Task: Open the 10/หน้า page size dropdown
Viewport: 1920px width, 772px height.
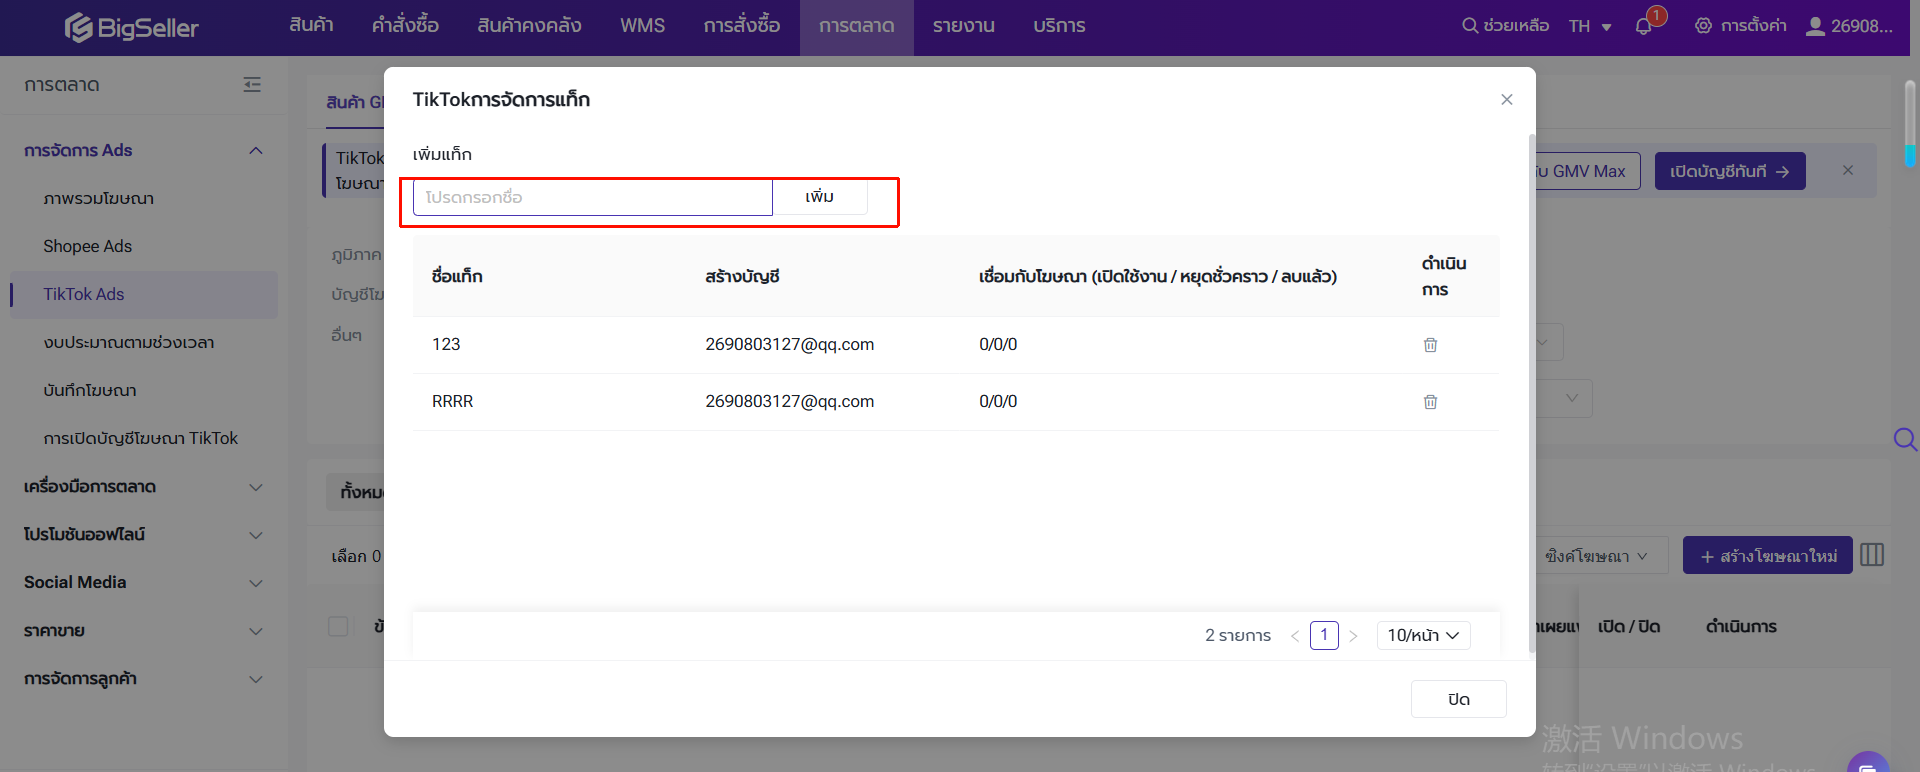Action: coord(1423,635)
